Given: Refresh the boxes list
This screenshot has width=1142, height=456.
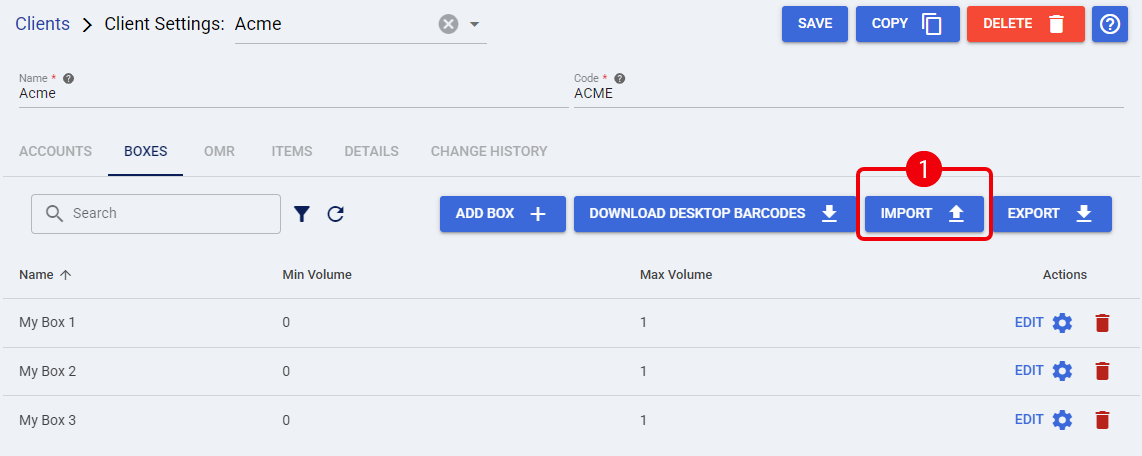Looking at the screenshot, I should [335, 213].
